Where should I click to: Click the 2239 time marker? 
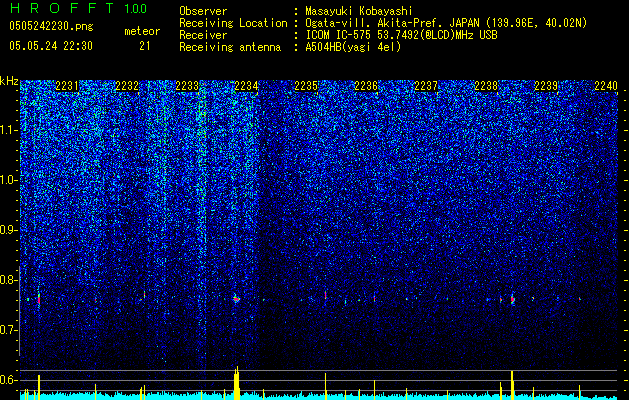point(546,86)
